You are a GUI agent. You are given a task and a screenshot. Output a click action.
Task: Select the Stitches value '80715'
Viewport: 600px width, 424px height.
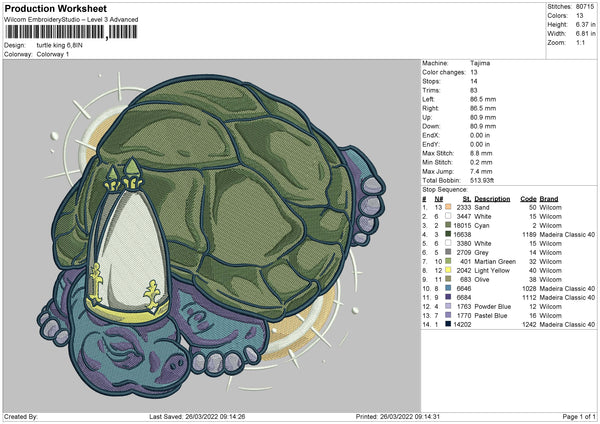tap(585, 7)
